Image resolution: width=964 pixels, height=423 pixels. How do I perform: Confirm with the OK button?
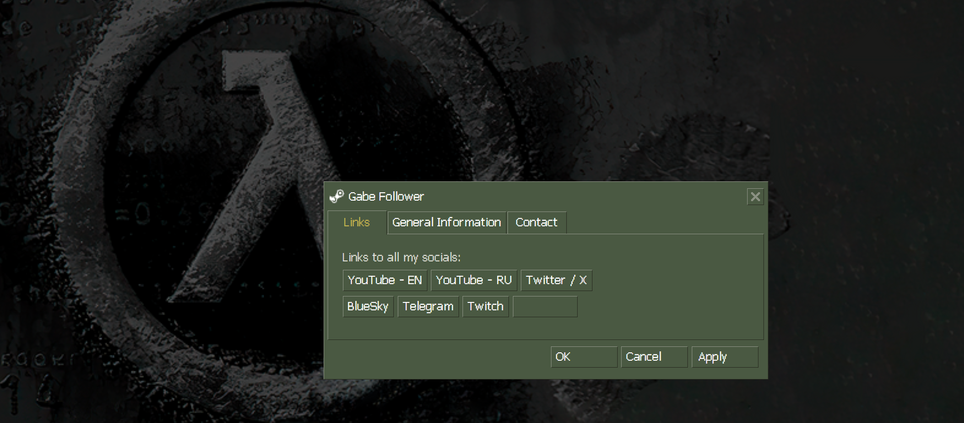[x=583, y=357]
